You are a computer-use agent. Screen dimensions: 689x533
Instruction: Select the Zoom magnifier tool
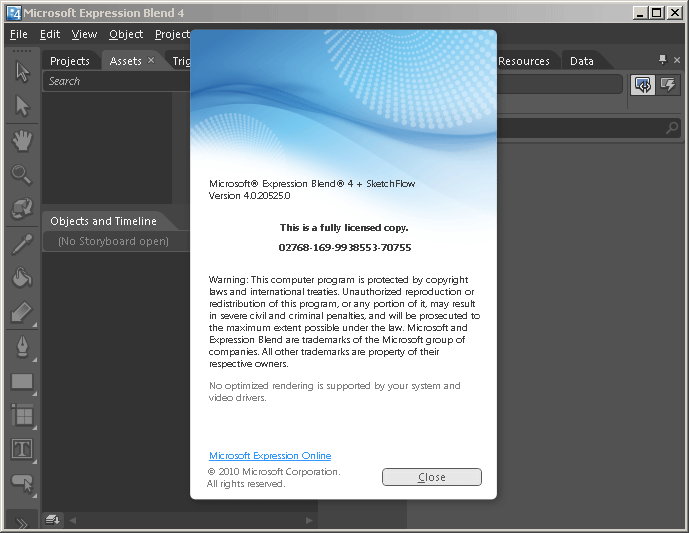coord(22,174)
